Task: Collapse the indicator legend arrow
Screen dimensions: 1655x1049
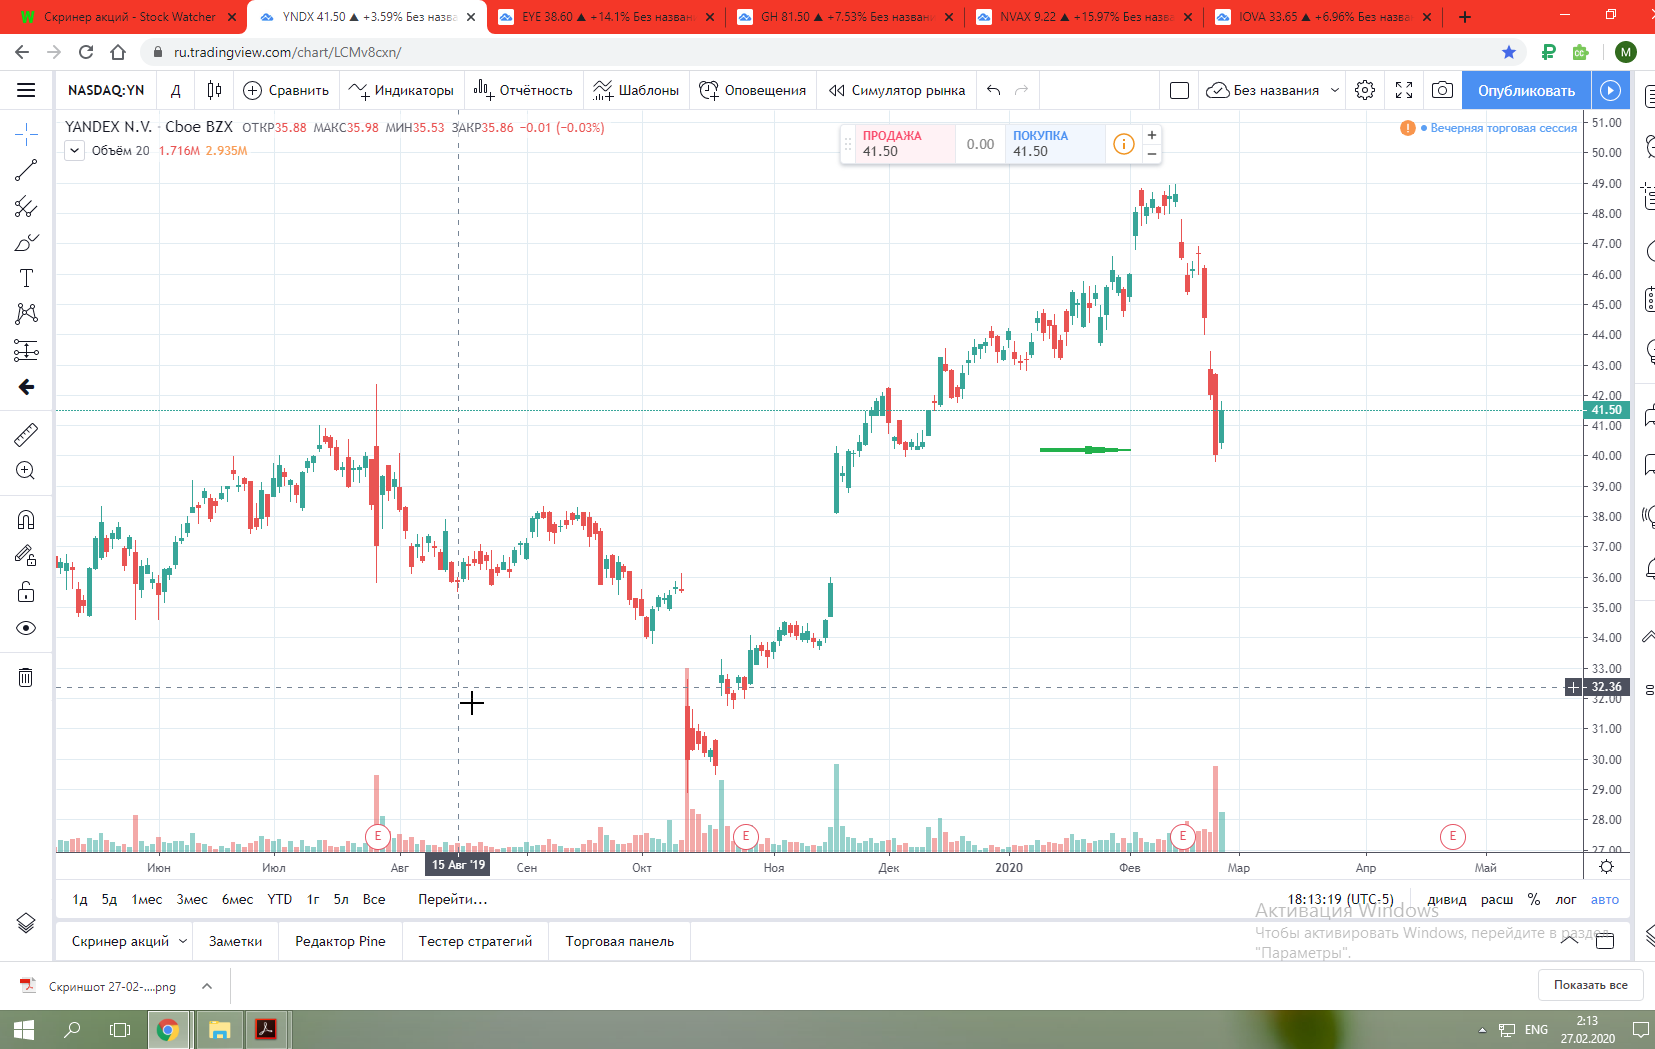Action: pos(75,151)
